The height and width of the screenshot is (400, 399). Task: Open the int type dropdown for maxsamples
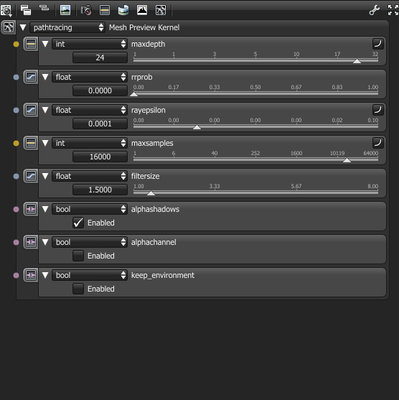[x=90, y=143]
